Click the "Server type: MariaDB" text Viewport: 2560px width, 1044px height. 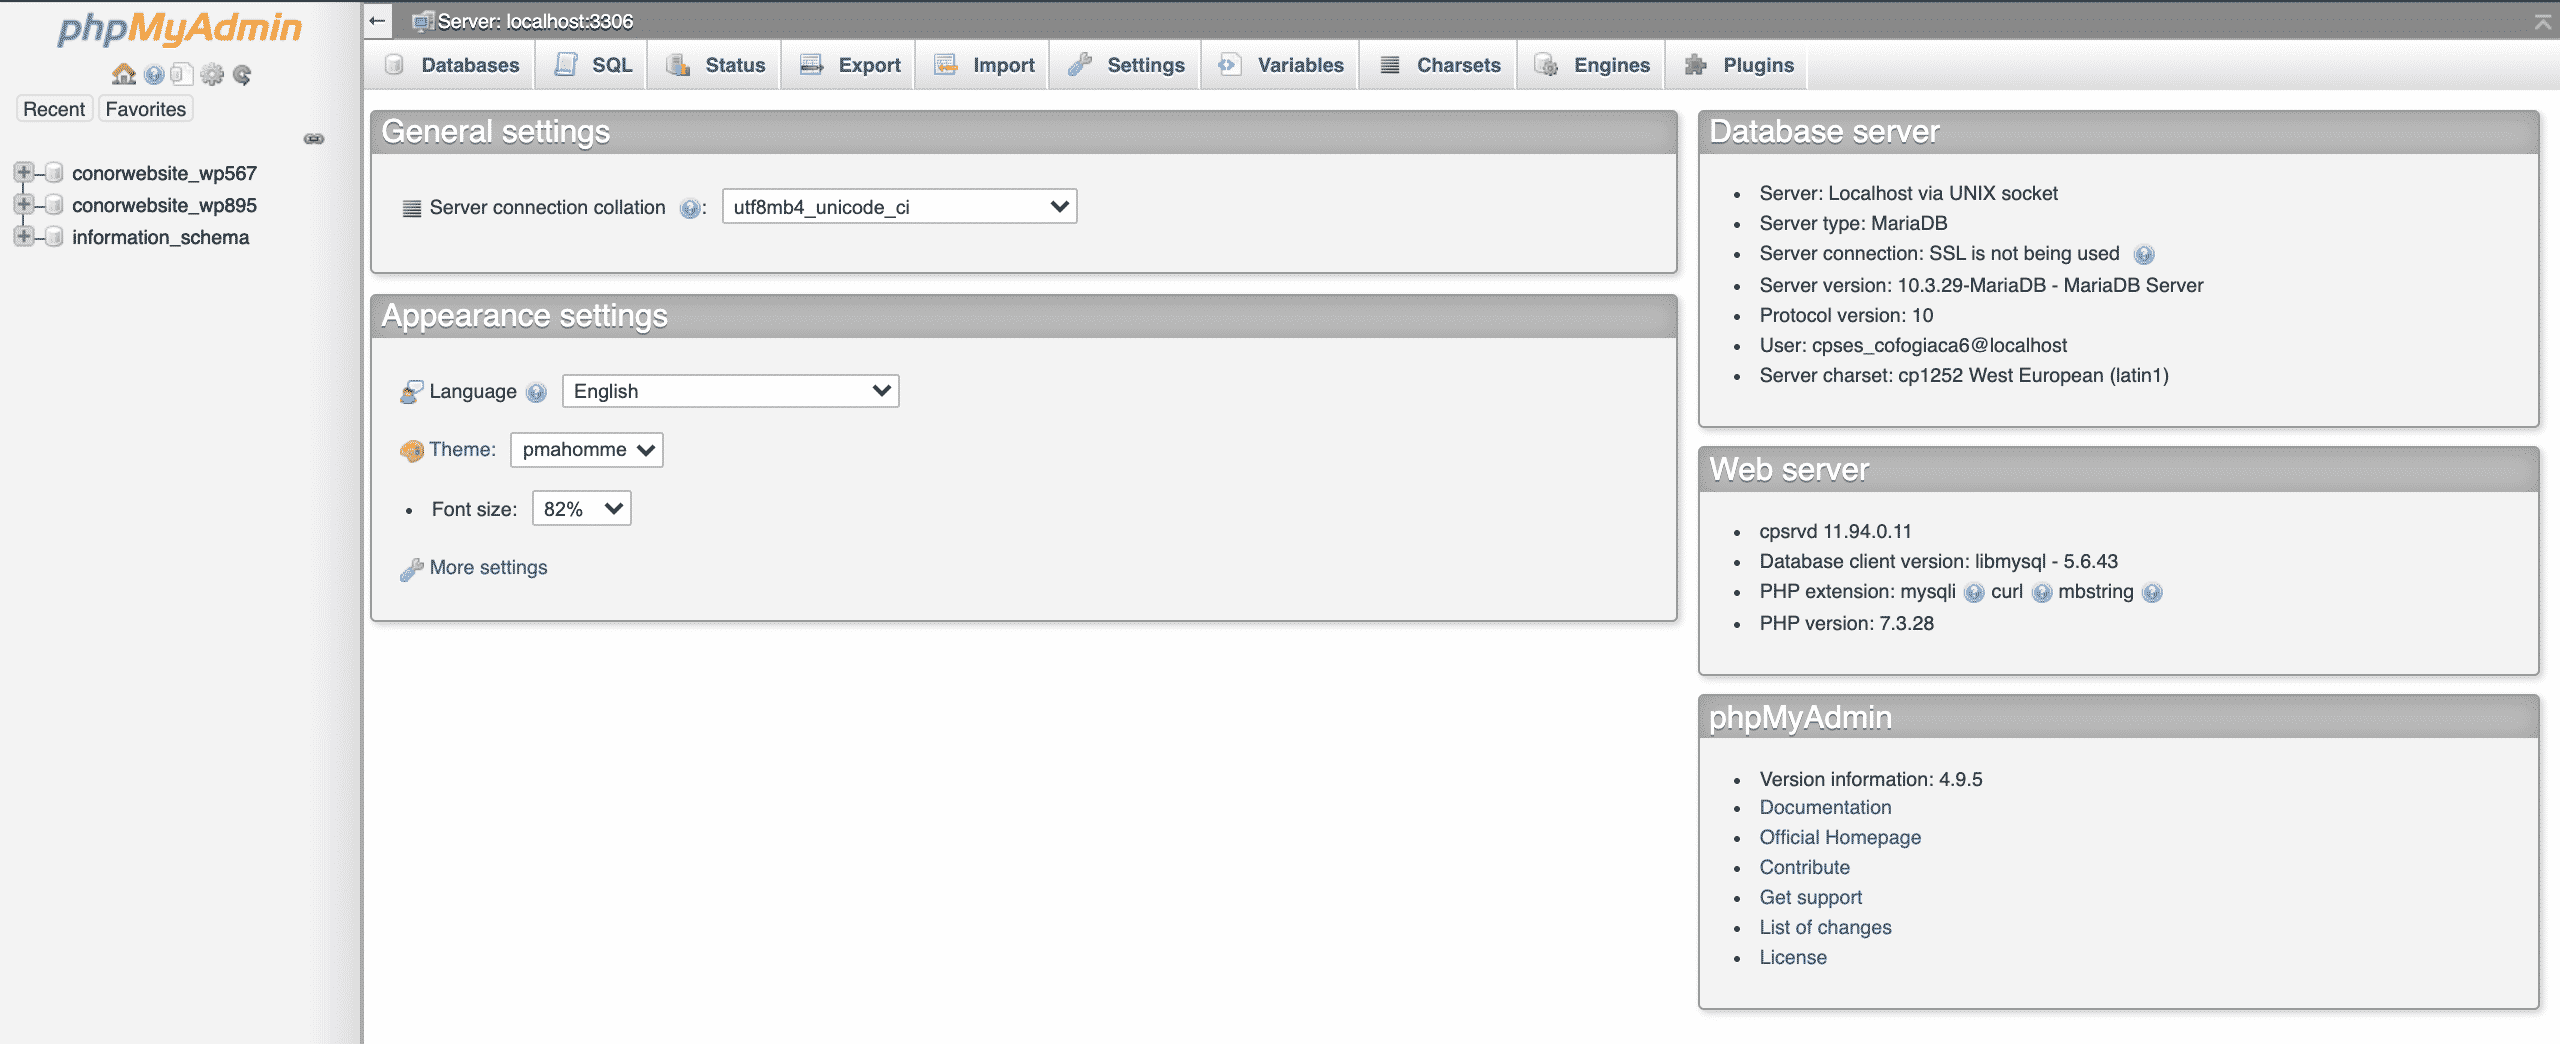point(1854,224)
